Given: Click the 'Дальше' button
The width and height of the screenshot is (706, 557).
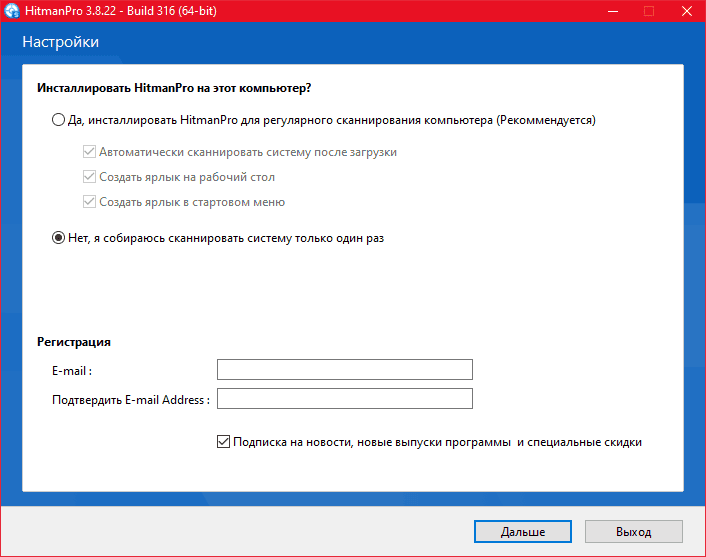Looking at the screenshot, I should pyautogui.click(x=523, y=532).
